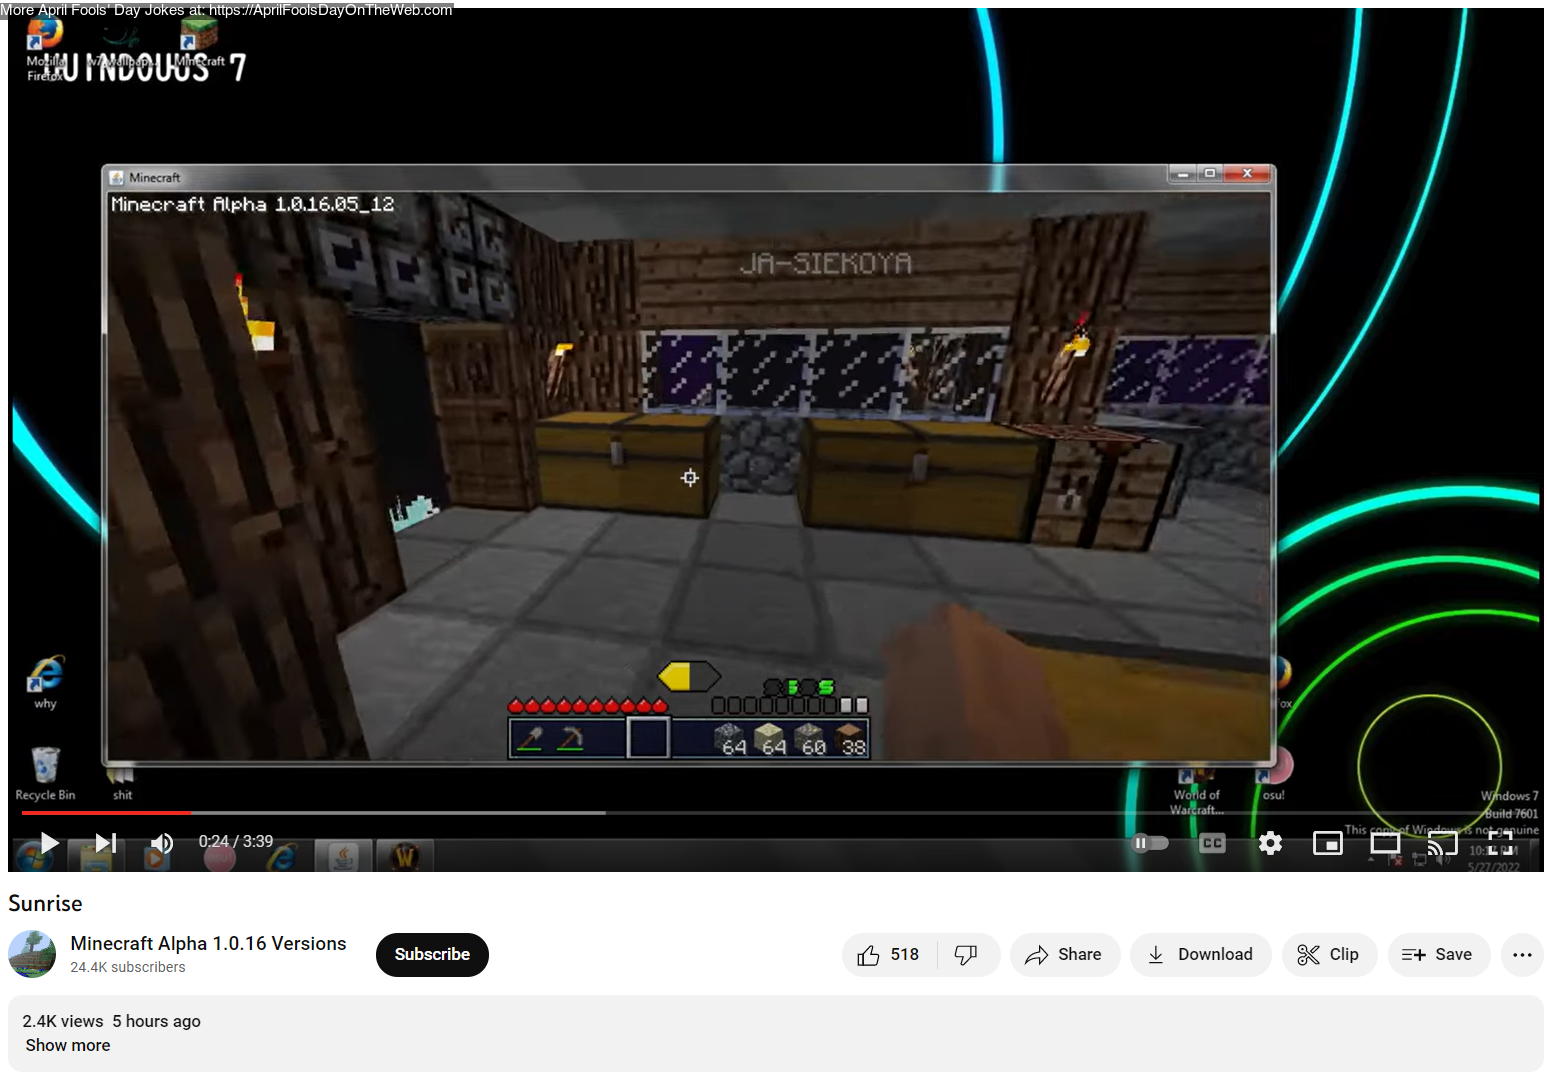The width and height of the screenshot is (1547, 1083).
Task: Enable miniplayer mode
Action: pyautogui.click(x=1327, y=843)
